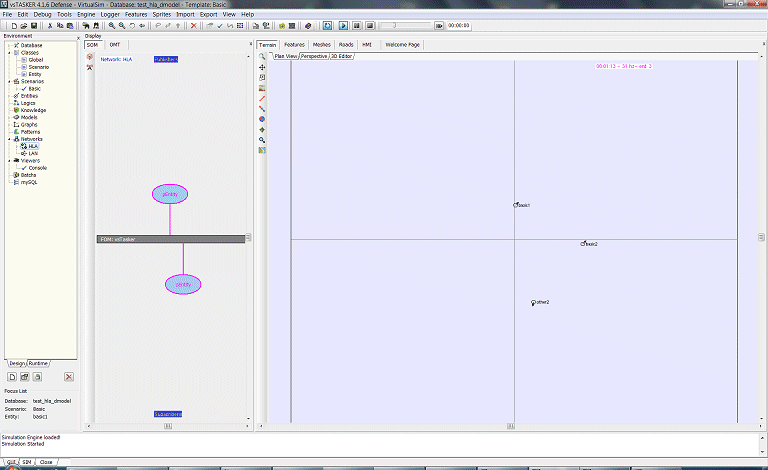Expand or collapse the Classes tree node
768x470 pixels.
click(x=9, y=53)
